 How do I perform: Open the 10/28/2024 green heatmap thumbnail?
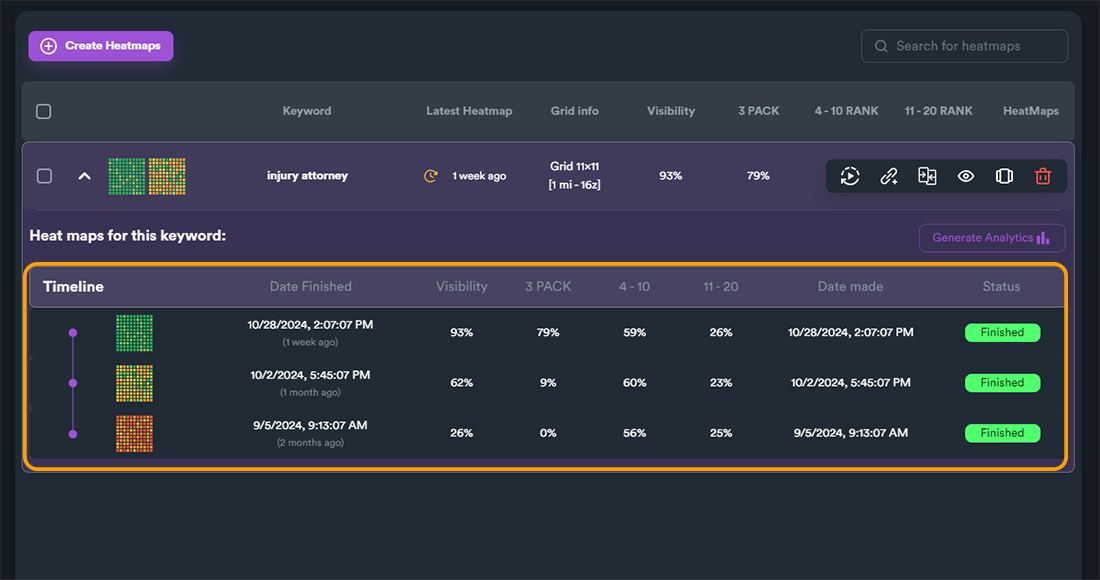(x=134, y=333)
